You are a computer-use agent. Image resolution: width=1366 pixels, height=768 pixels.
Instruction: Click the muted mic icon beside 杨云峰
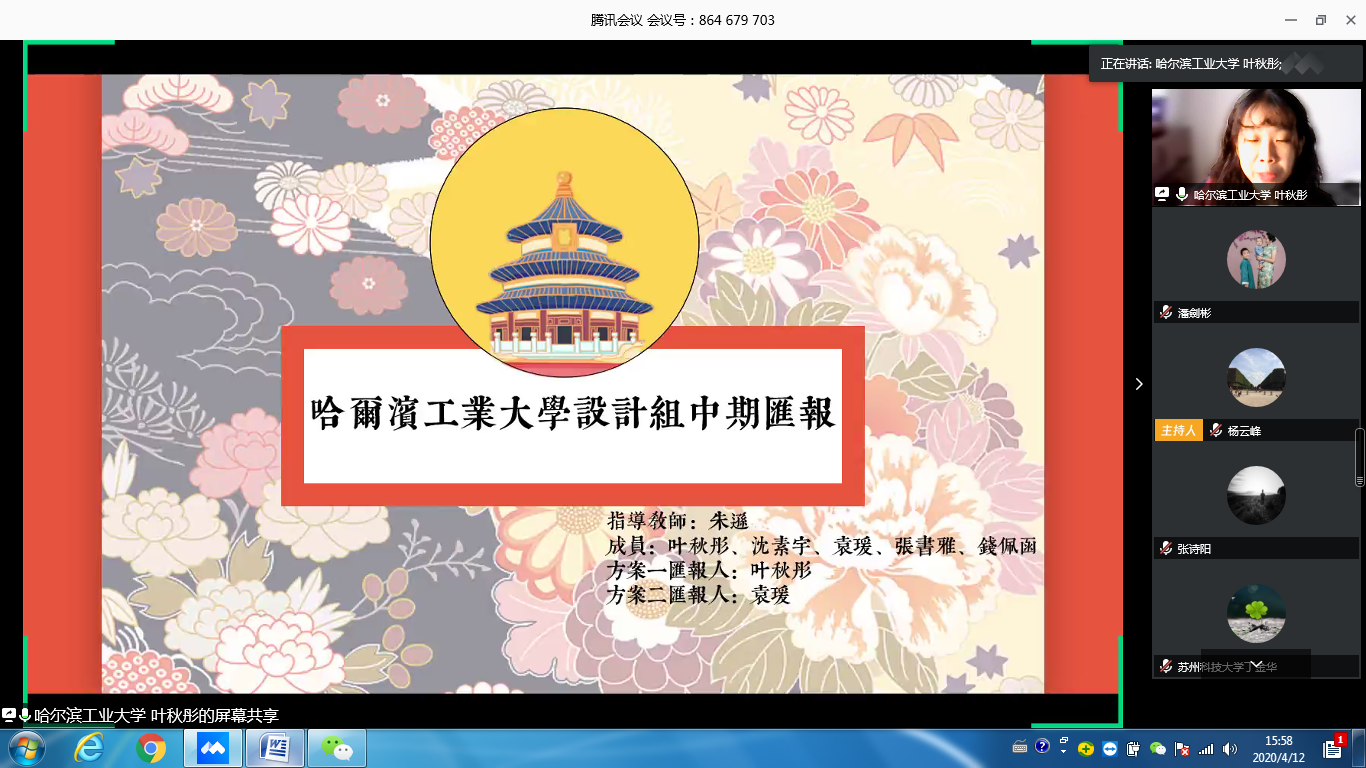1215,431
